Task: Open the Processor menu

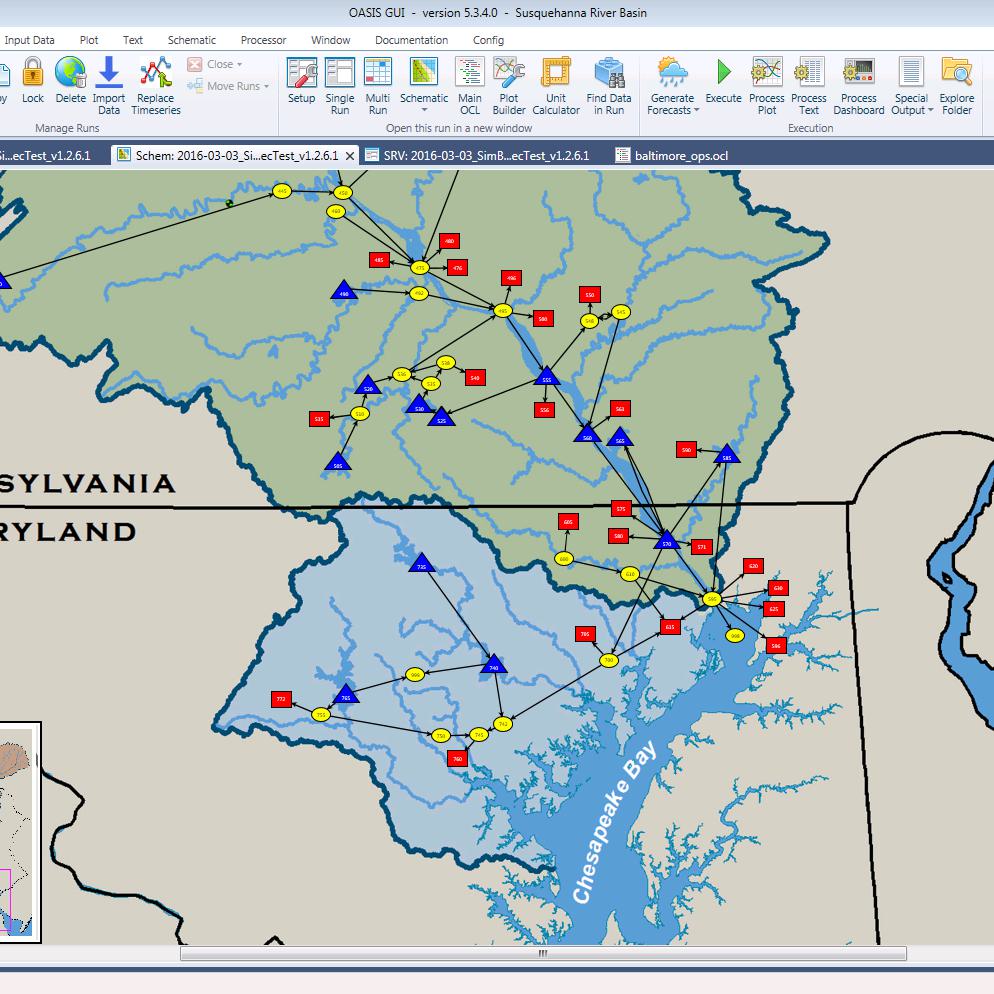Action: click(x=263, y=40)
